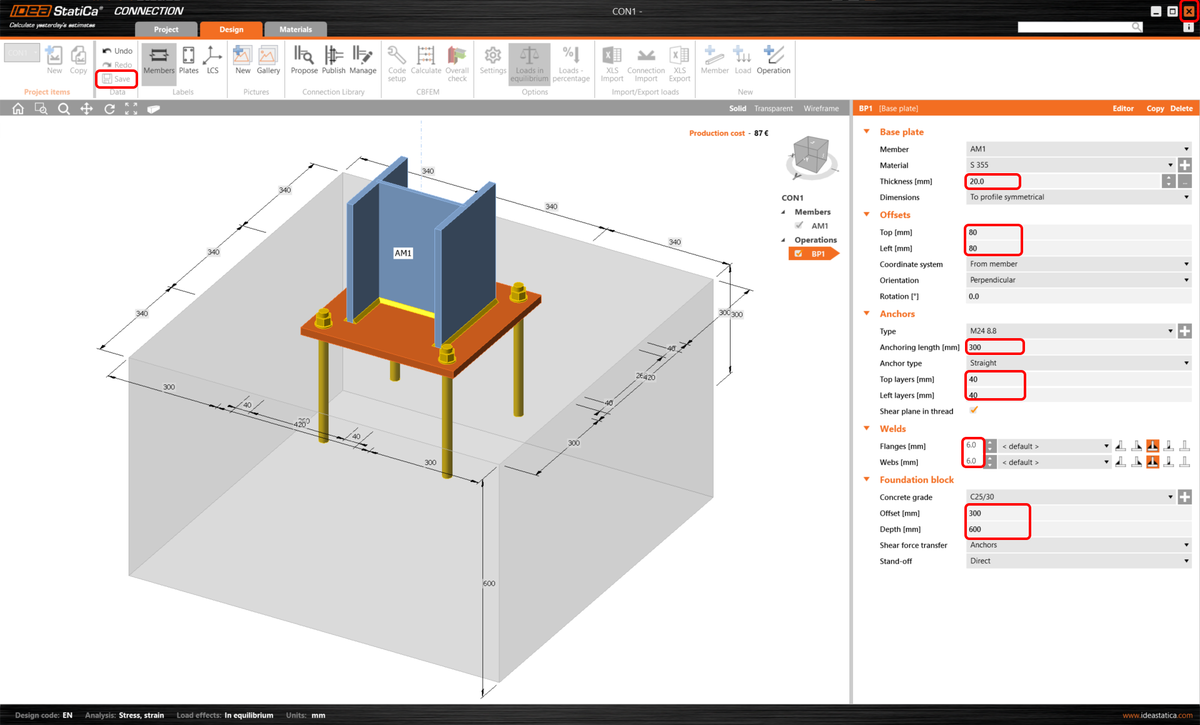Image resolution: width=1200 pixels, height=725 pixels.
Task: Run the Overall check in CBFEM
Action: (x=456, y=63)
